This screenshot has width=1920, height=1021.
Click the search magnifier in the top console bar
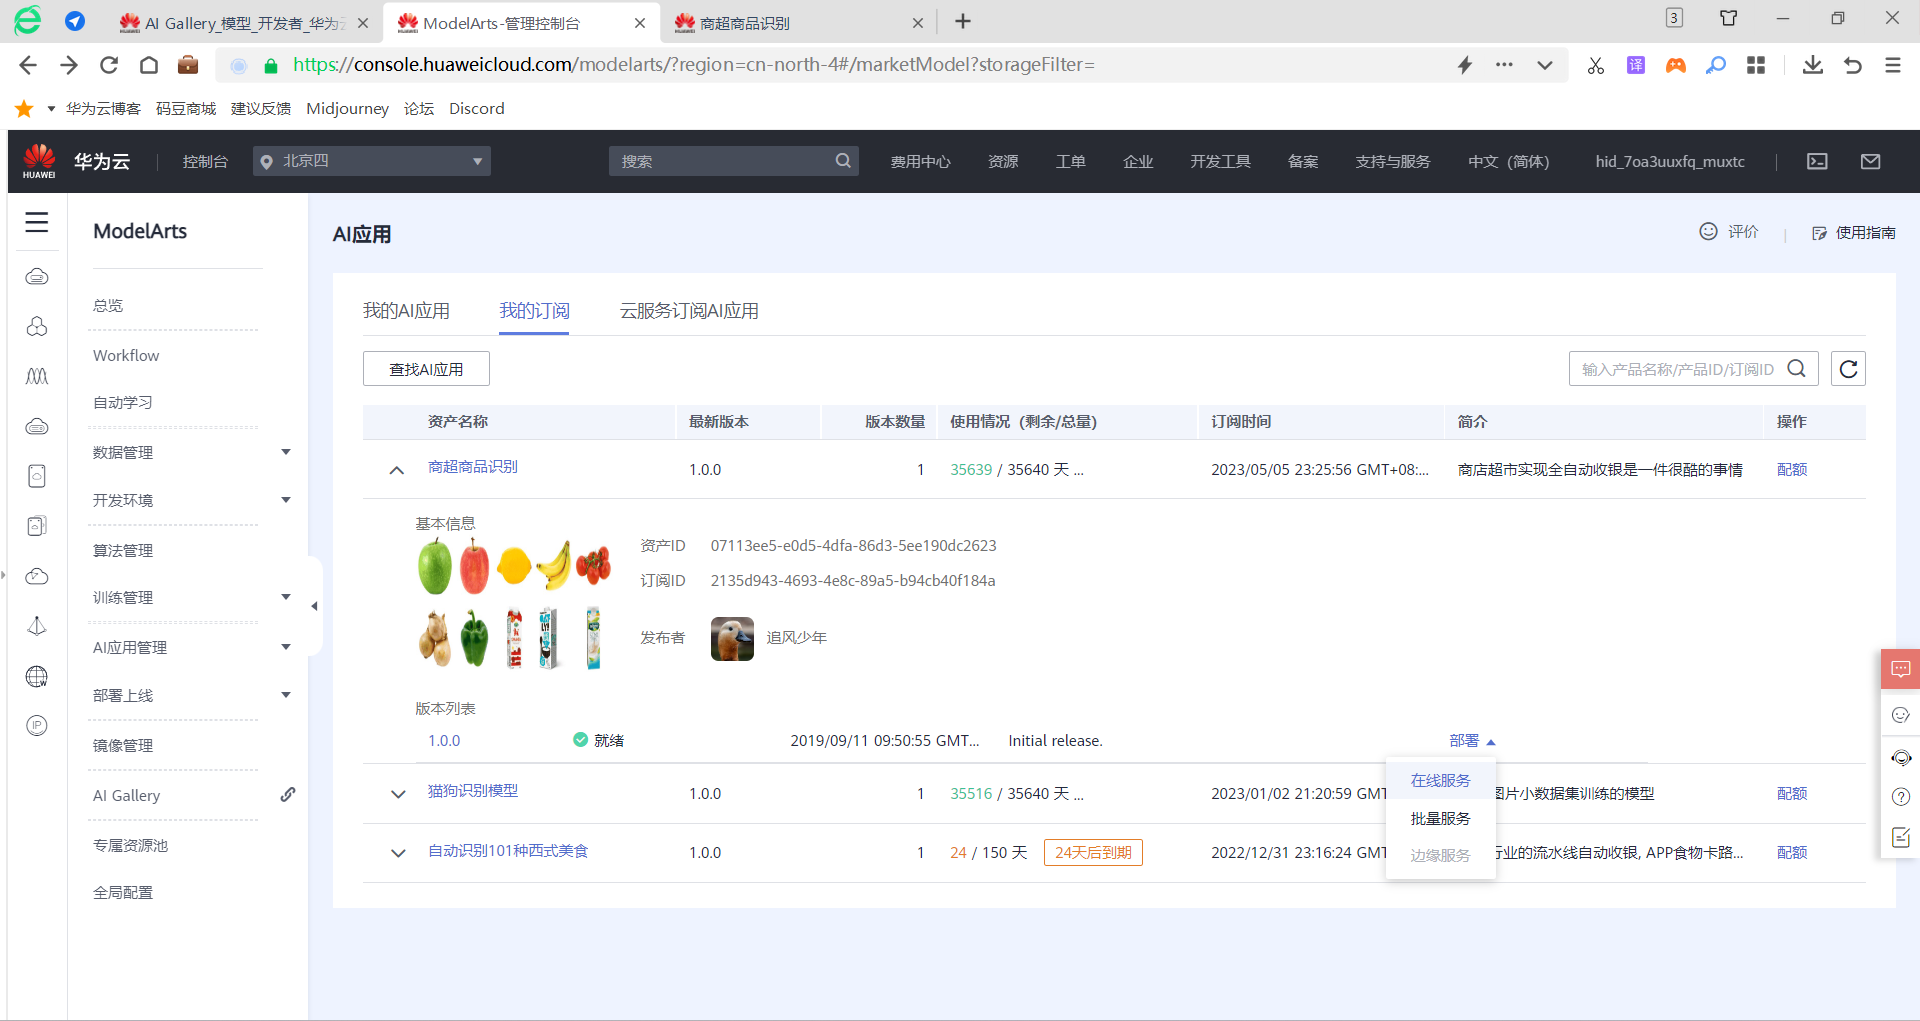tap(843, 161)
